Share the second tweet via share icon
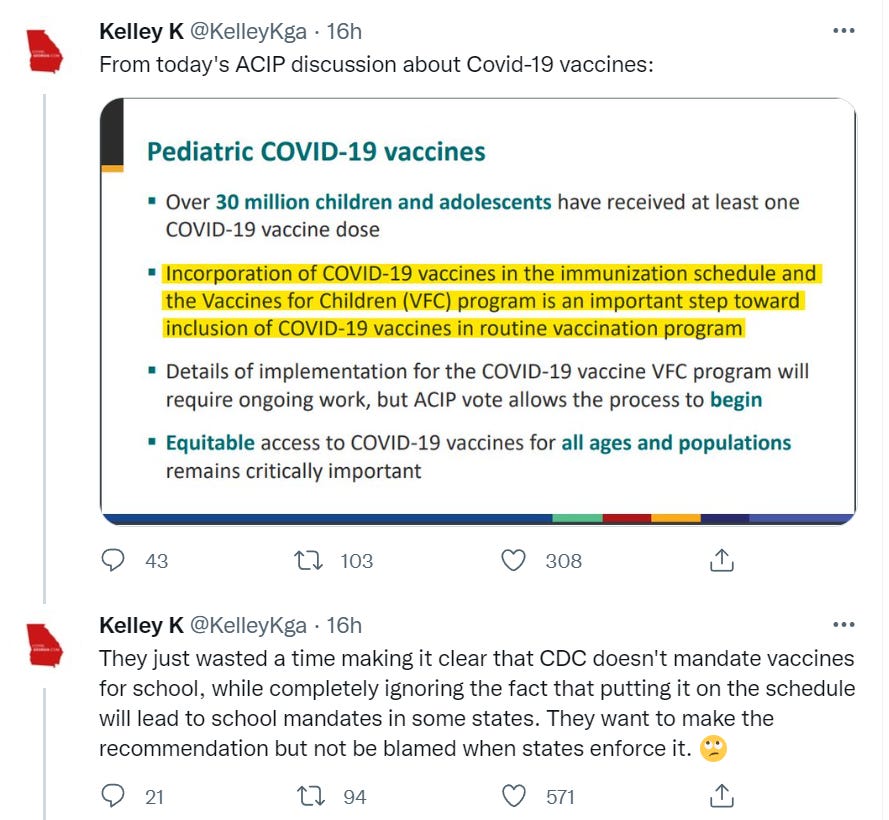Viewport: 889px width, 820px height. click(721, 796)
